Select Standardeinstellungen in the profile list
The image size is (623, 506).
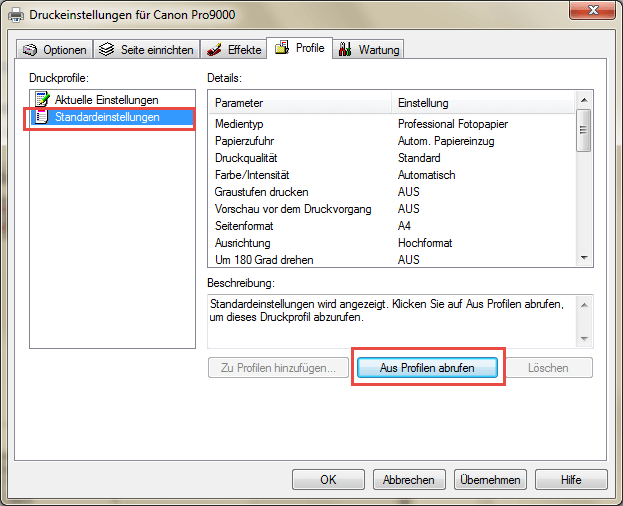(x=107, y=117)
